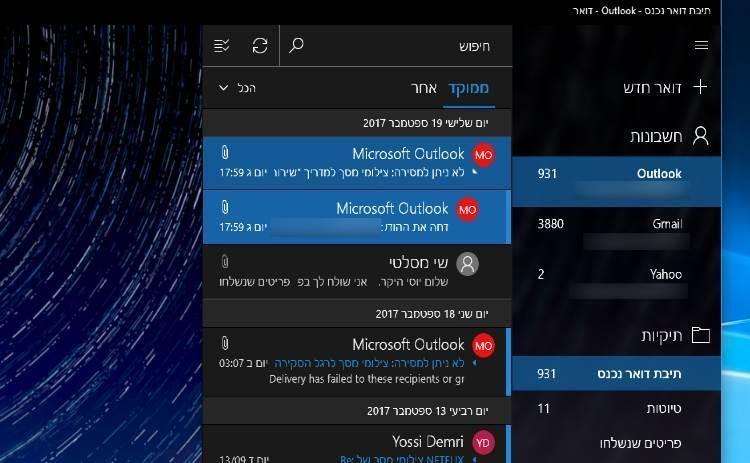The image size is (750, 463).
Task: Click the תיקיות heading
Action: point(662,335)
